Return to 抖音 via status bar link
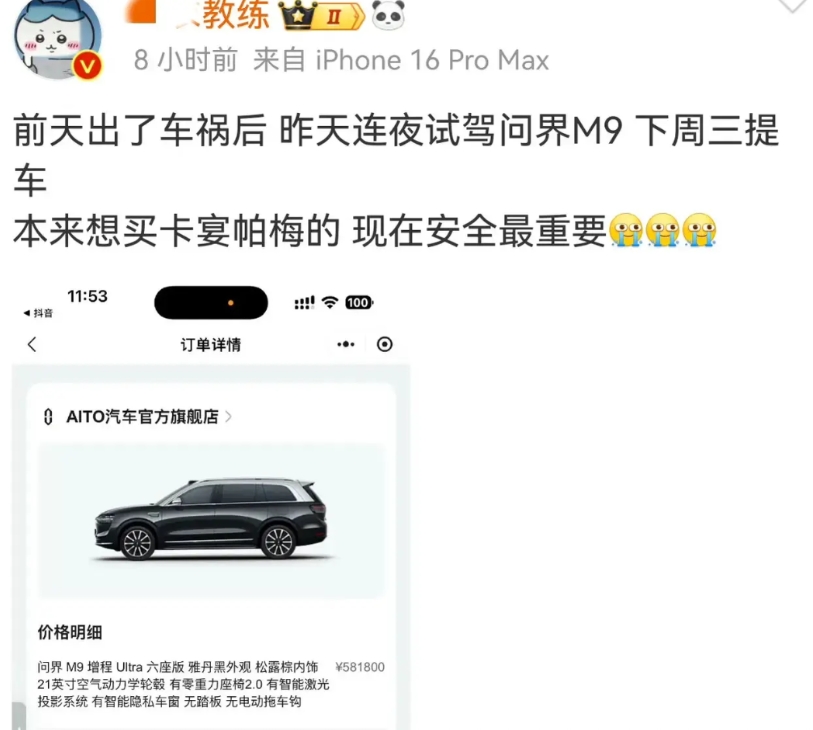 pyautogui.click(x=38, y=313)
